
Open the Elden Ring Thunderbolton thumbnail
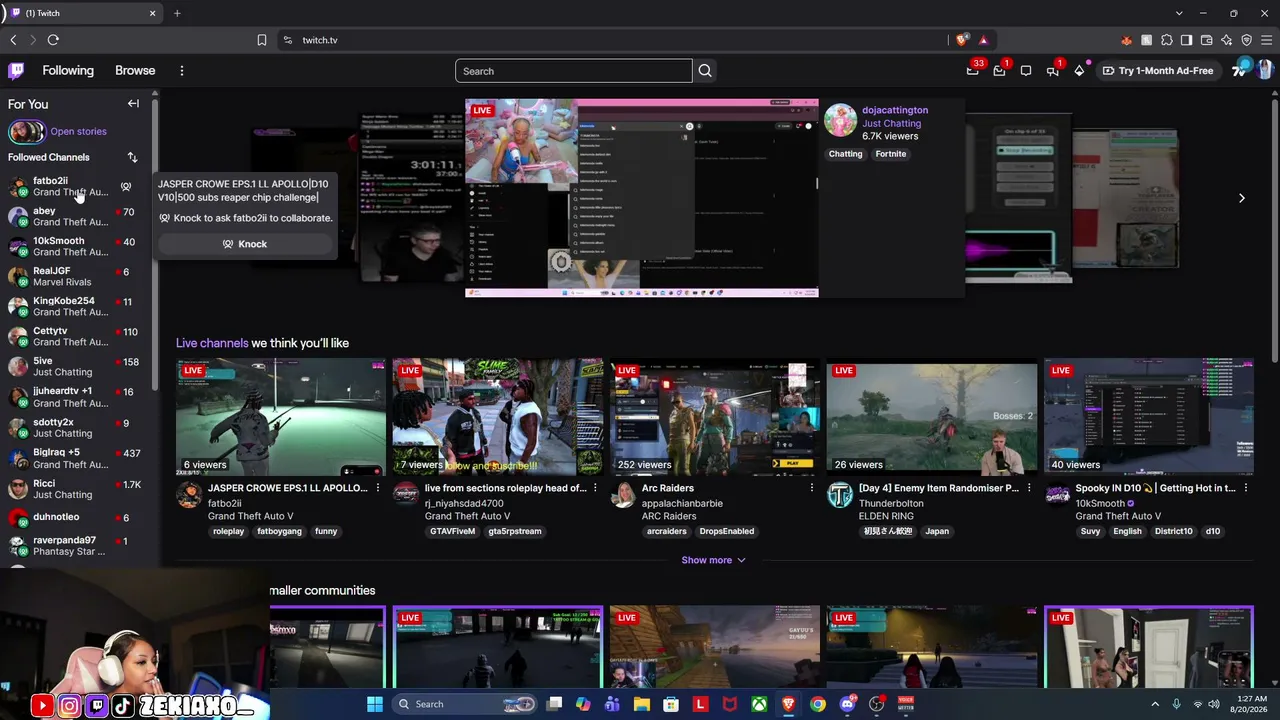(x=931, y=417)
